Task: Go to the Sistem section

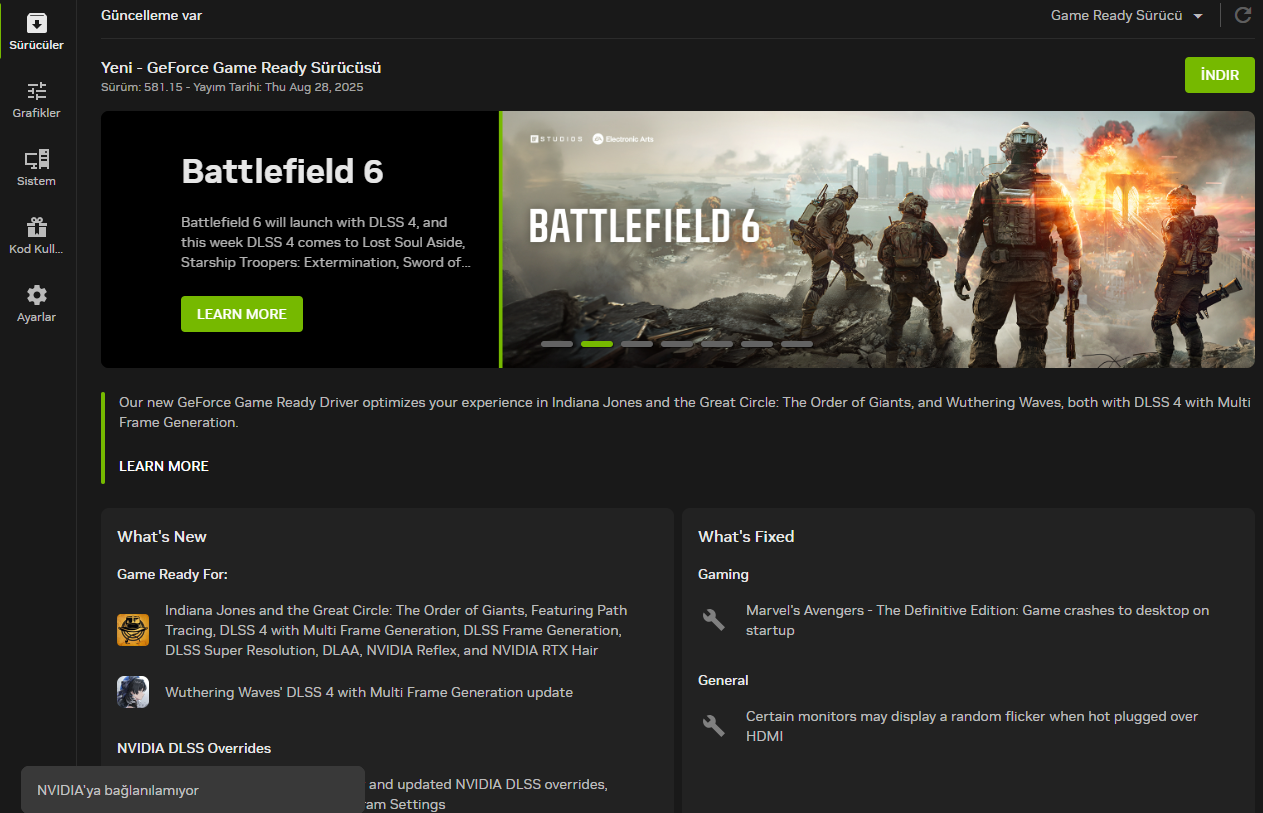Action: [x=36, y=167]
